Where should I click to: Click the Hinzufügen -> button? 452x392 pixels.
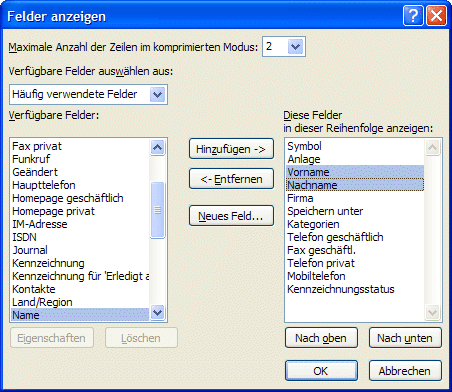pos(231,149)
